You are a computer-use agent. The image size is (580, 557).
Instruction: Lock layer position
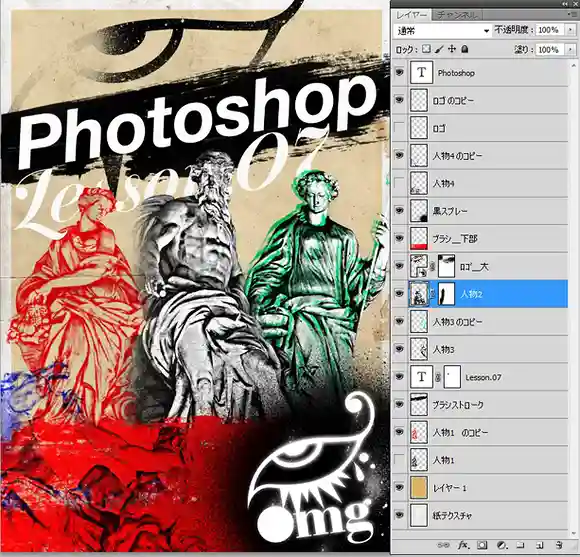click(x=452, y=49)
